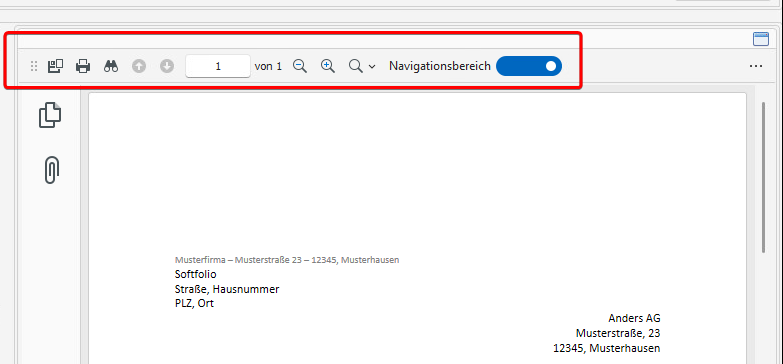Open the three-dots overflow menu
The image size is (783, 364).
(756, 66)
